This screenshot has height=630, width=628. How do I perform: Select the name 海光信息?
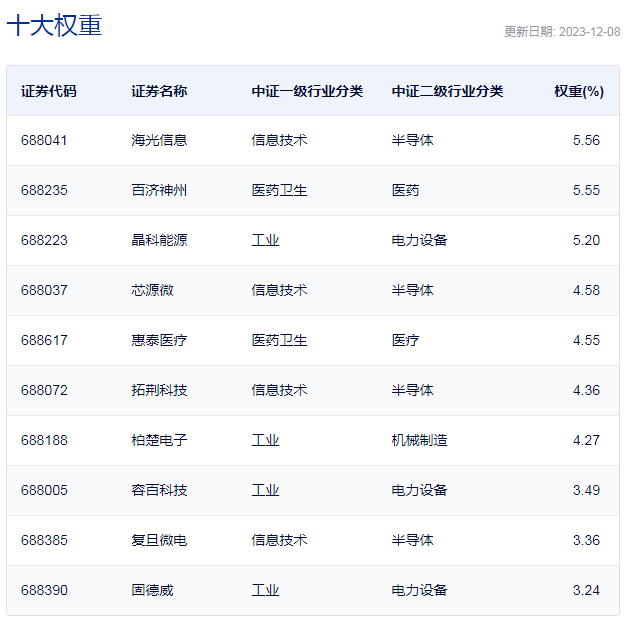159,140
